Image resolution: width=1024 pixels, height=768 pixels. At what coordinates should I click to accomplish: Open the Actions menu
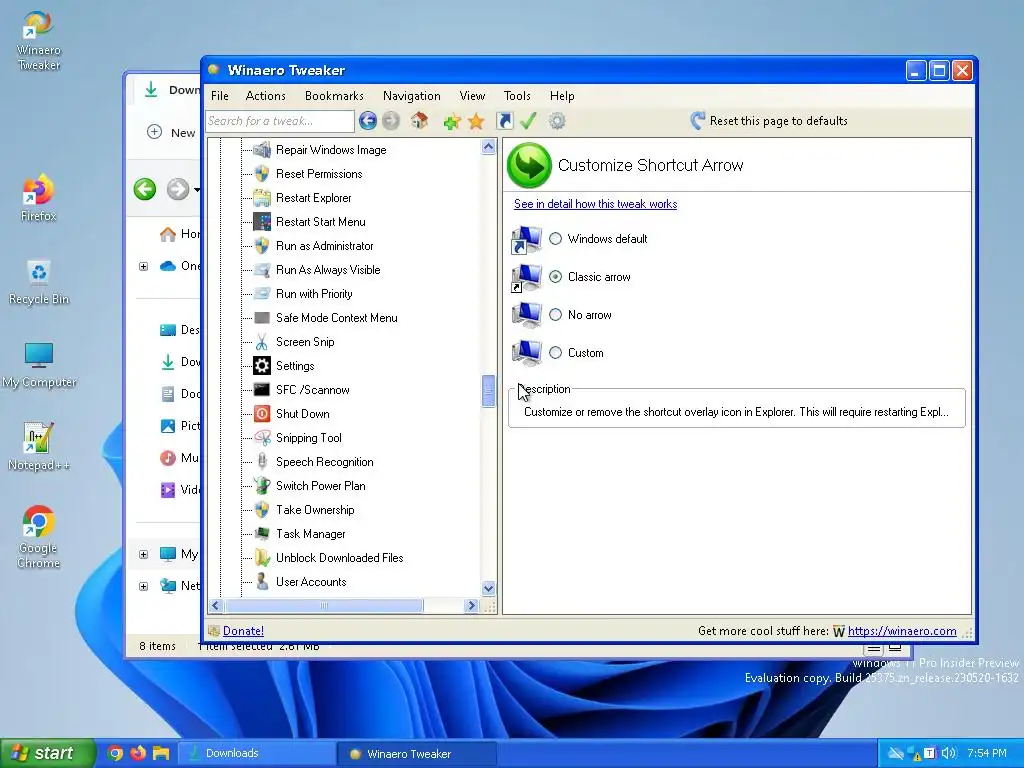(x=265, y=96)
